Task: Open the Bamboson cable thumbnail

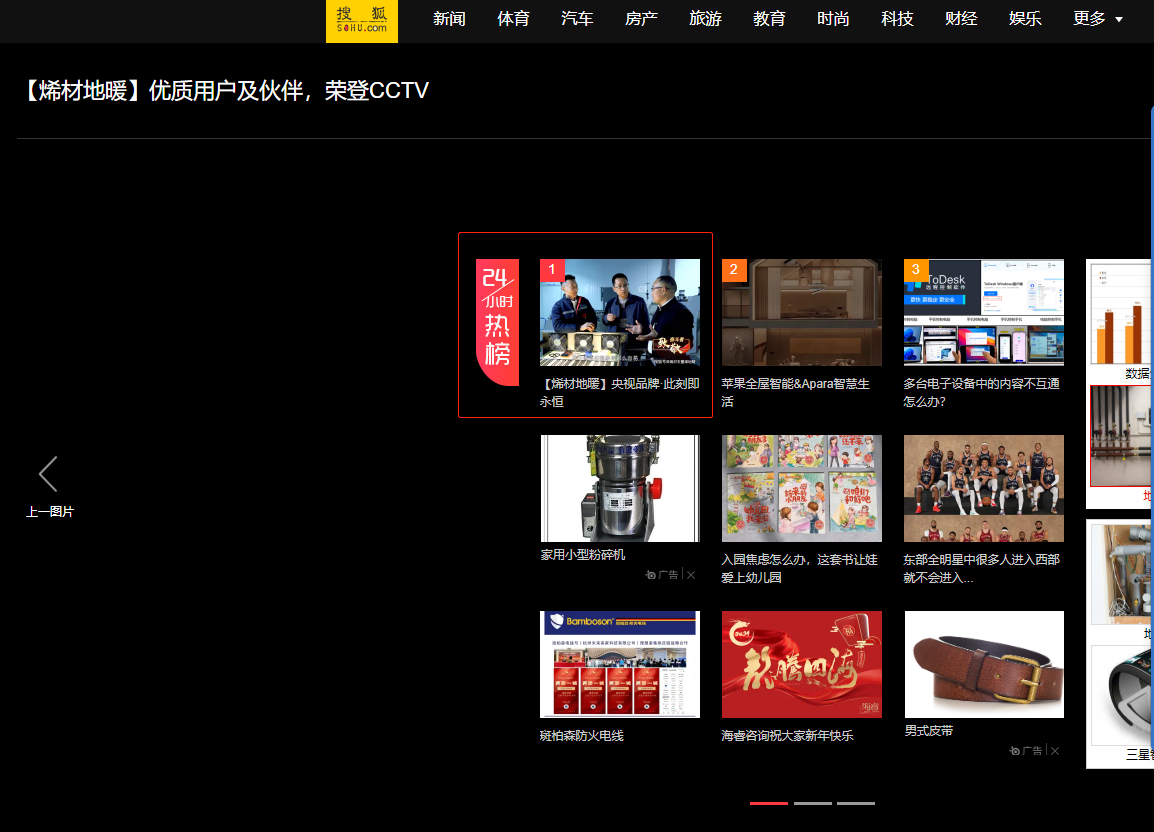Action: [x=620, y=664]
